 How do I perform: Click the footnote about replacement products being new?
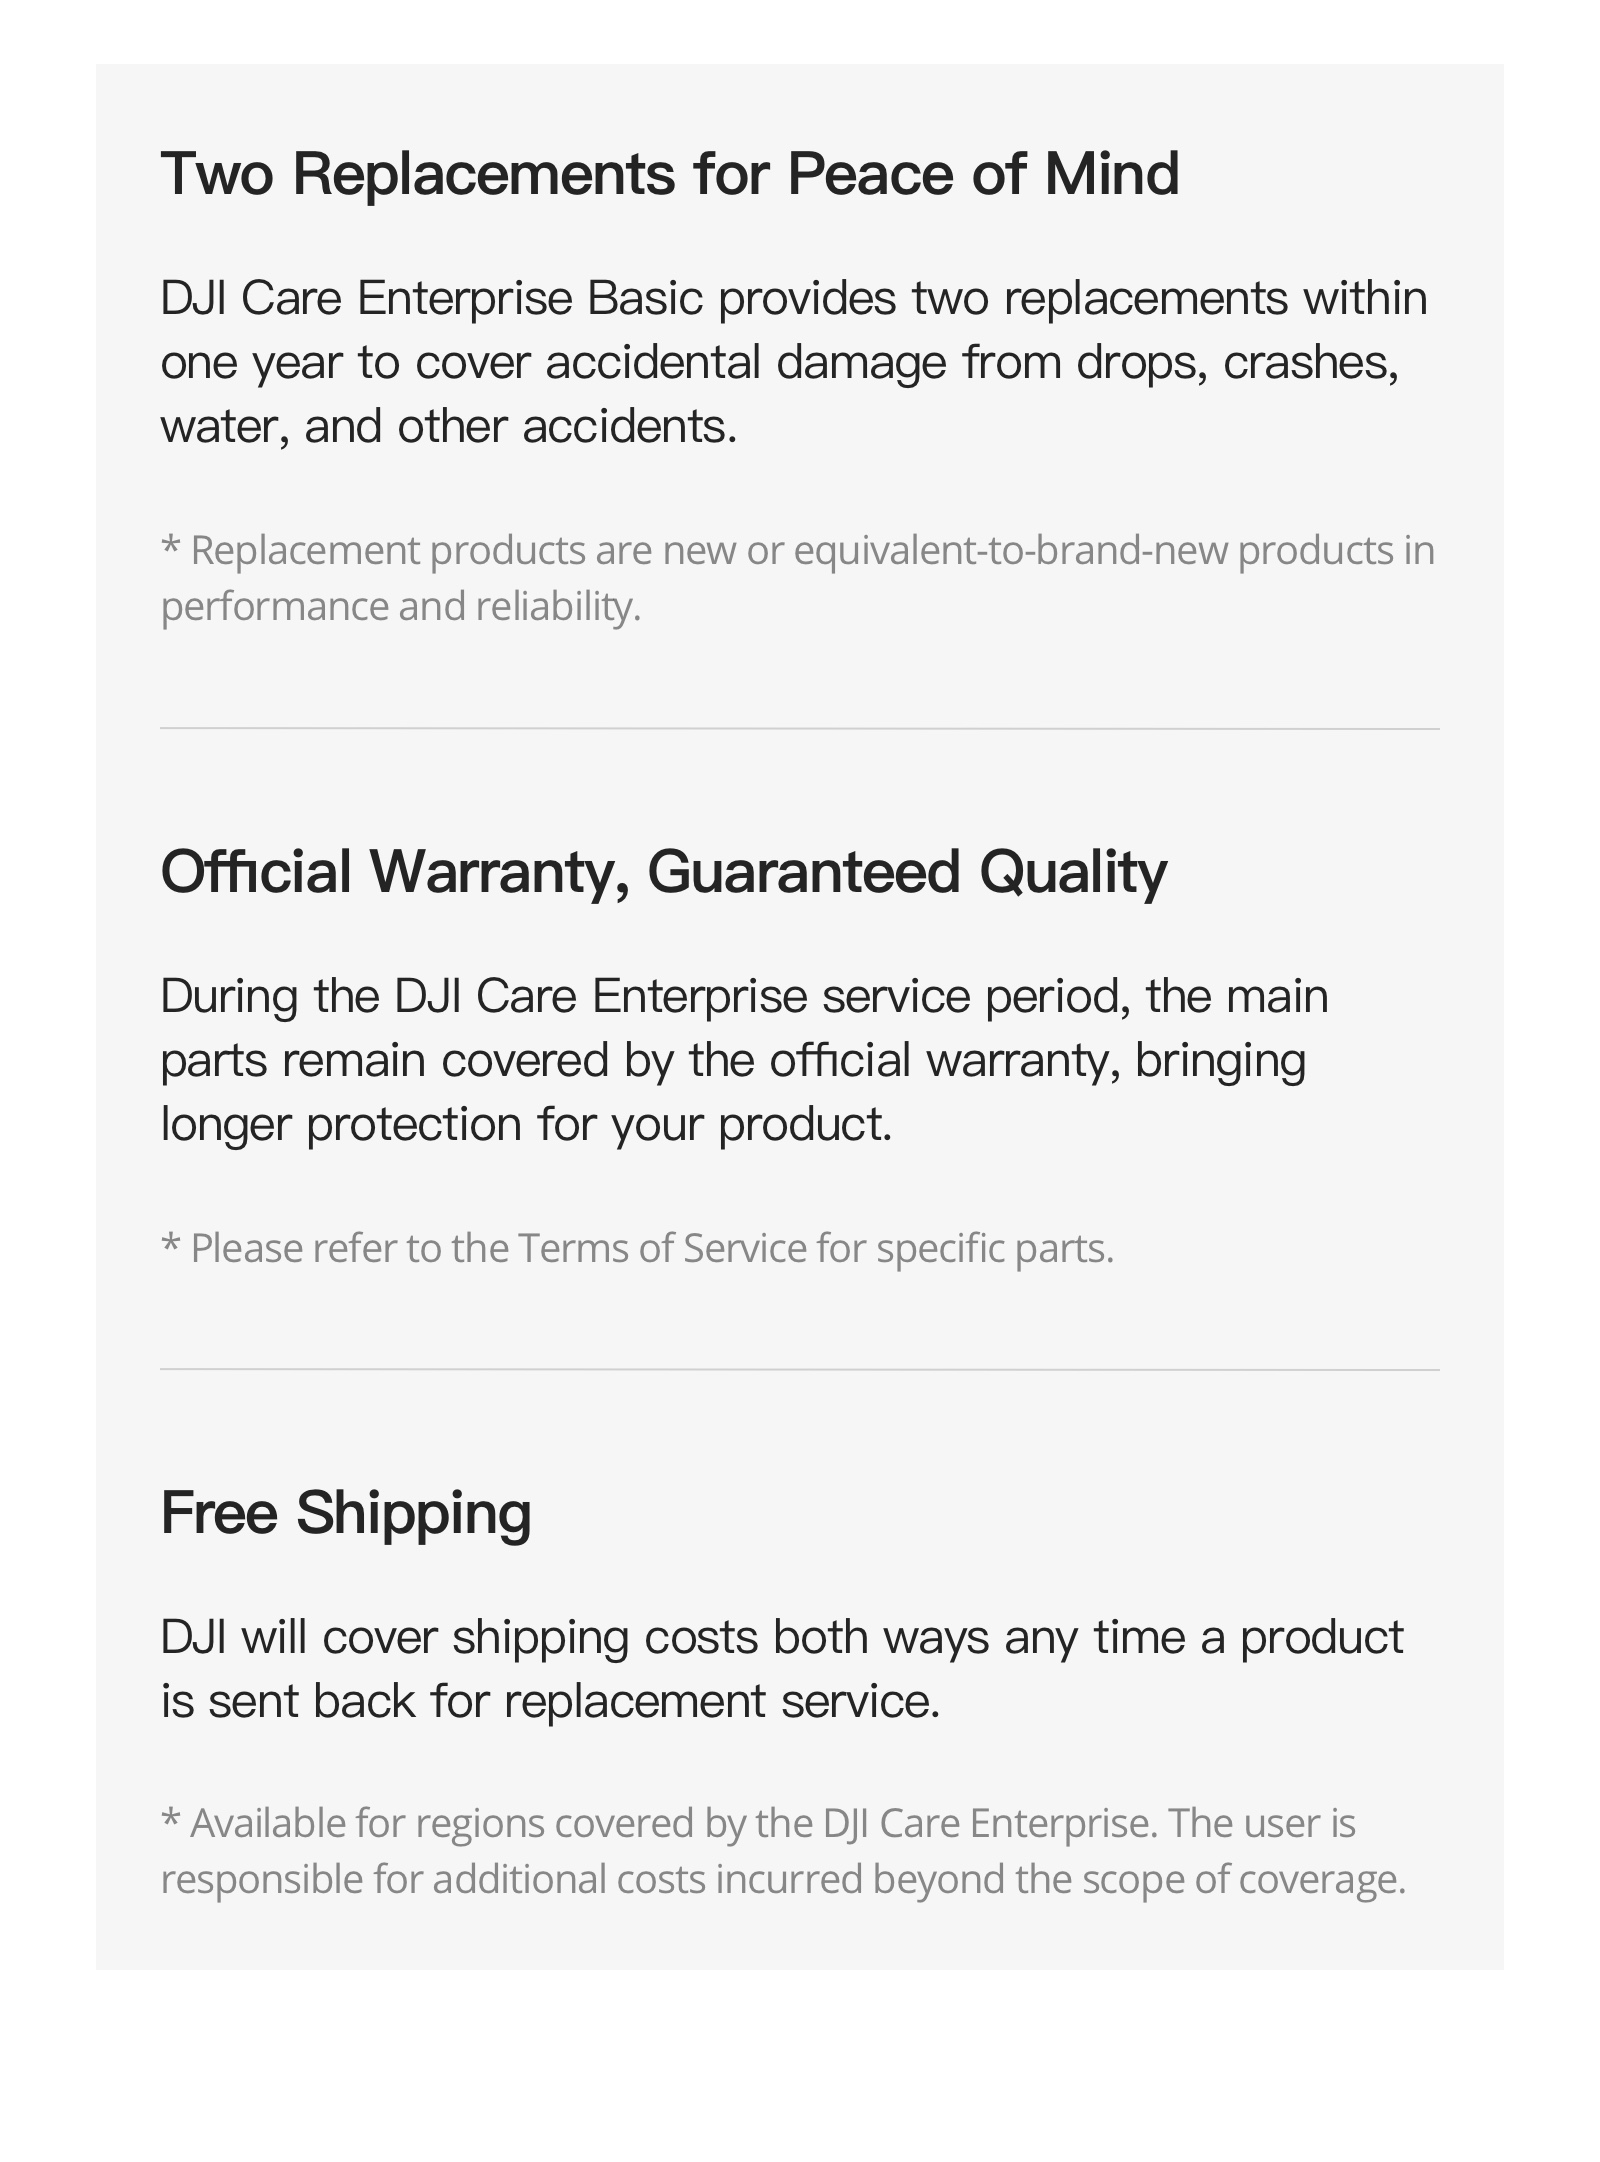(x=798, y=578)
